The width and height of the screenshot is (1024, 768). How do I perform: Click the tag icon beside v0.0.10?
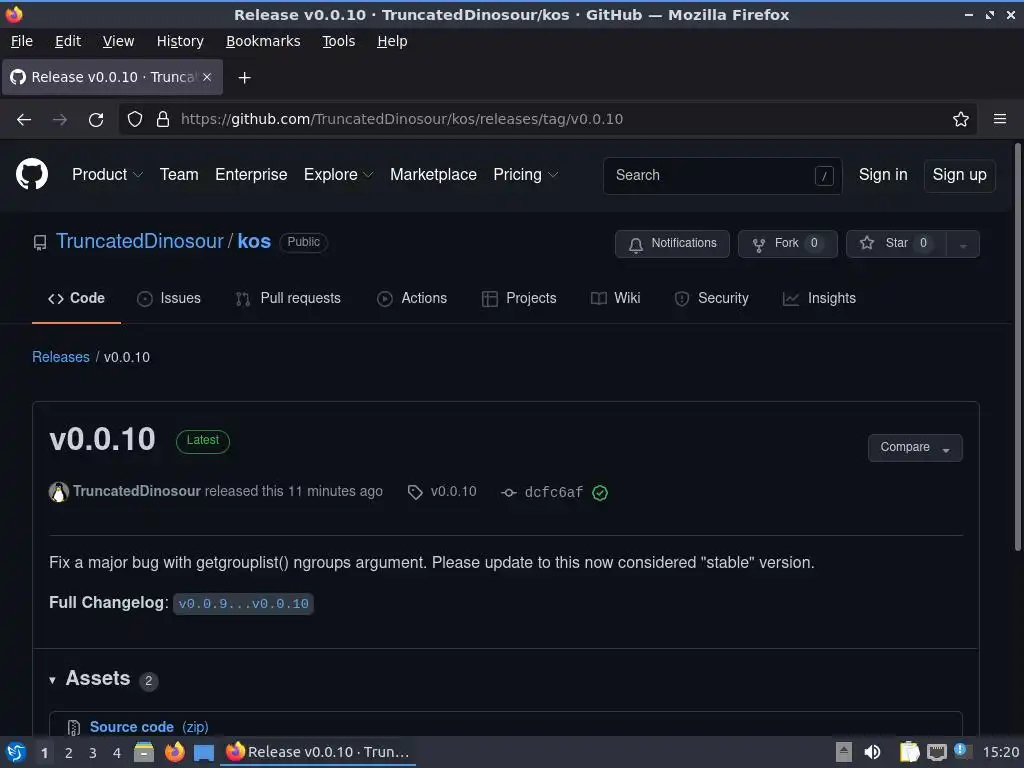[x=415, y=492]
